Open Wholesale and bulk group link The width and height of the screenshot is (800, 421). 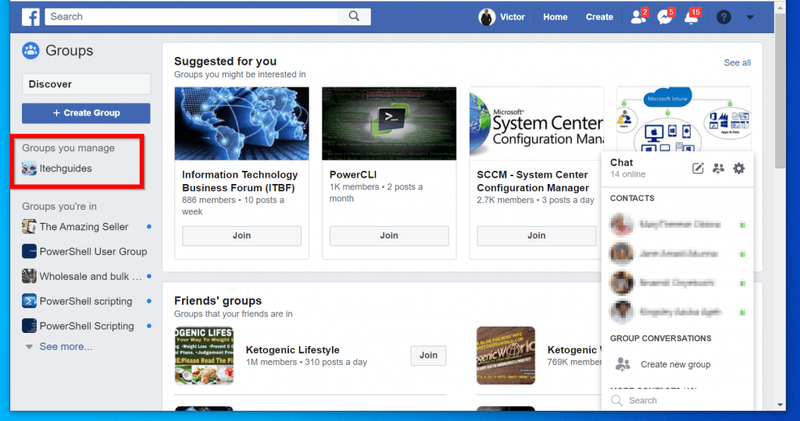(x=91, y=276)
